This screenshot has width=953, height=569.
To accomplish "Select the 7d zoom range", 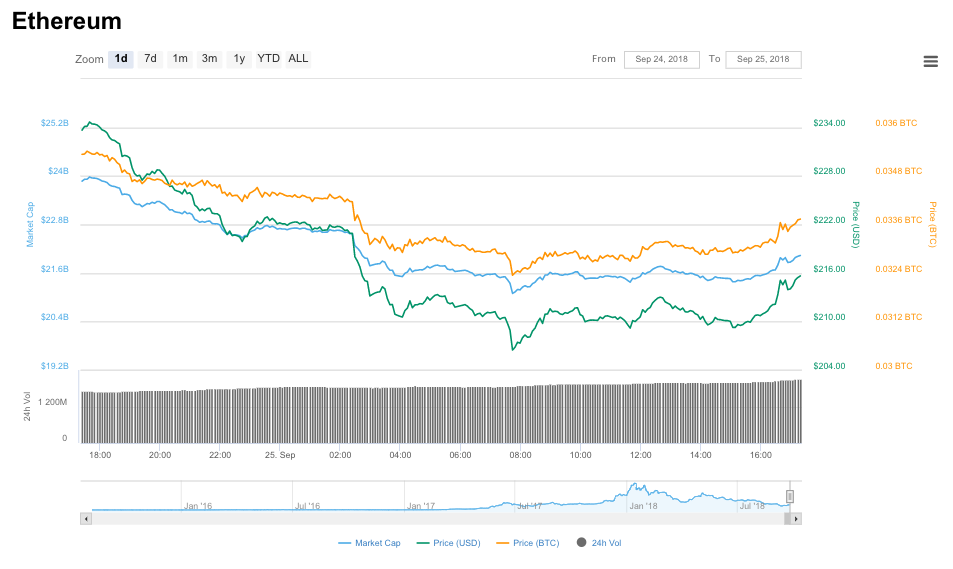I will [x=150, y=59].
